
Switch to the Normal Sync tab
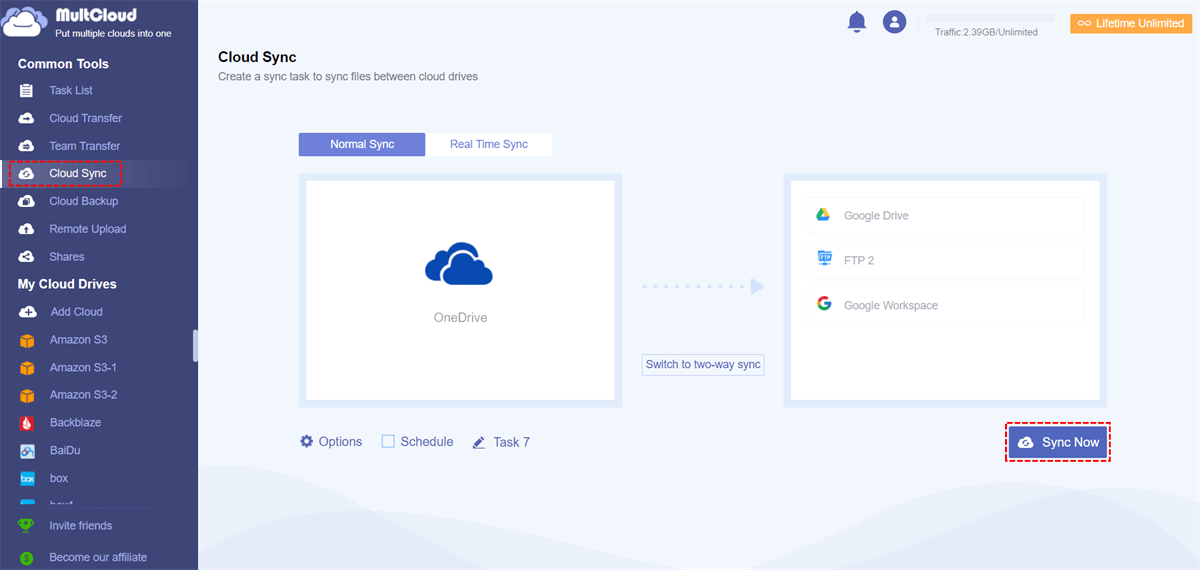[x=362, y=144]
